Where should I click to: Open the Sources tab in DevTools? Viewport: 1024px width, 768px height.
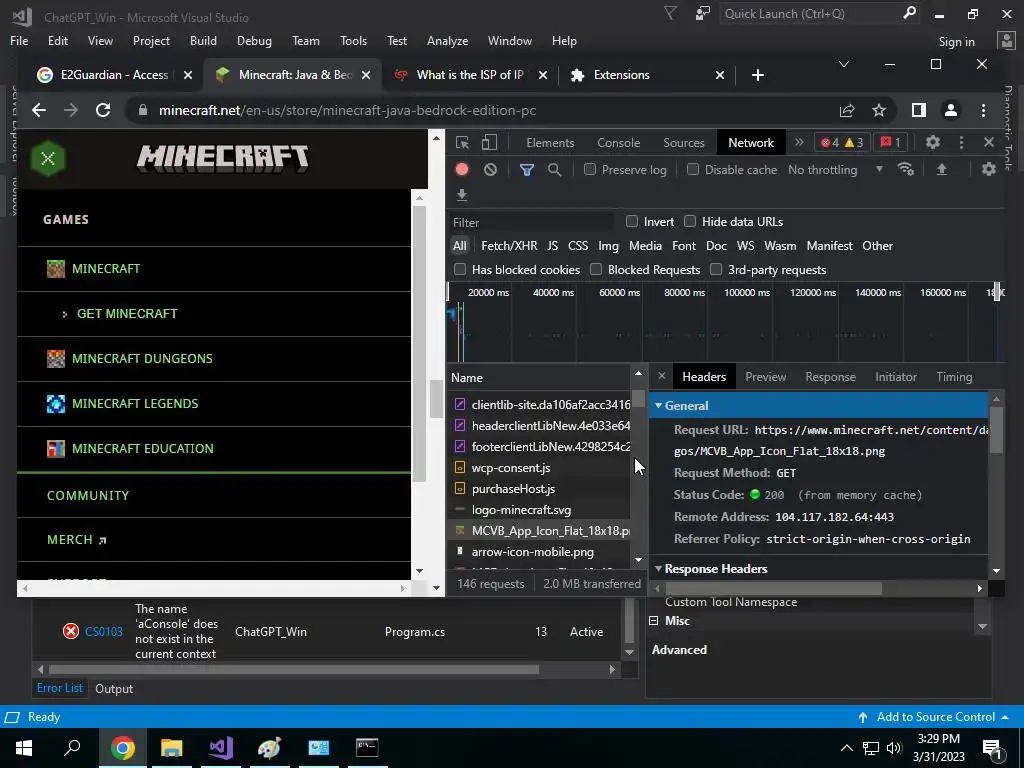point(684,142)
